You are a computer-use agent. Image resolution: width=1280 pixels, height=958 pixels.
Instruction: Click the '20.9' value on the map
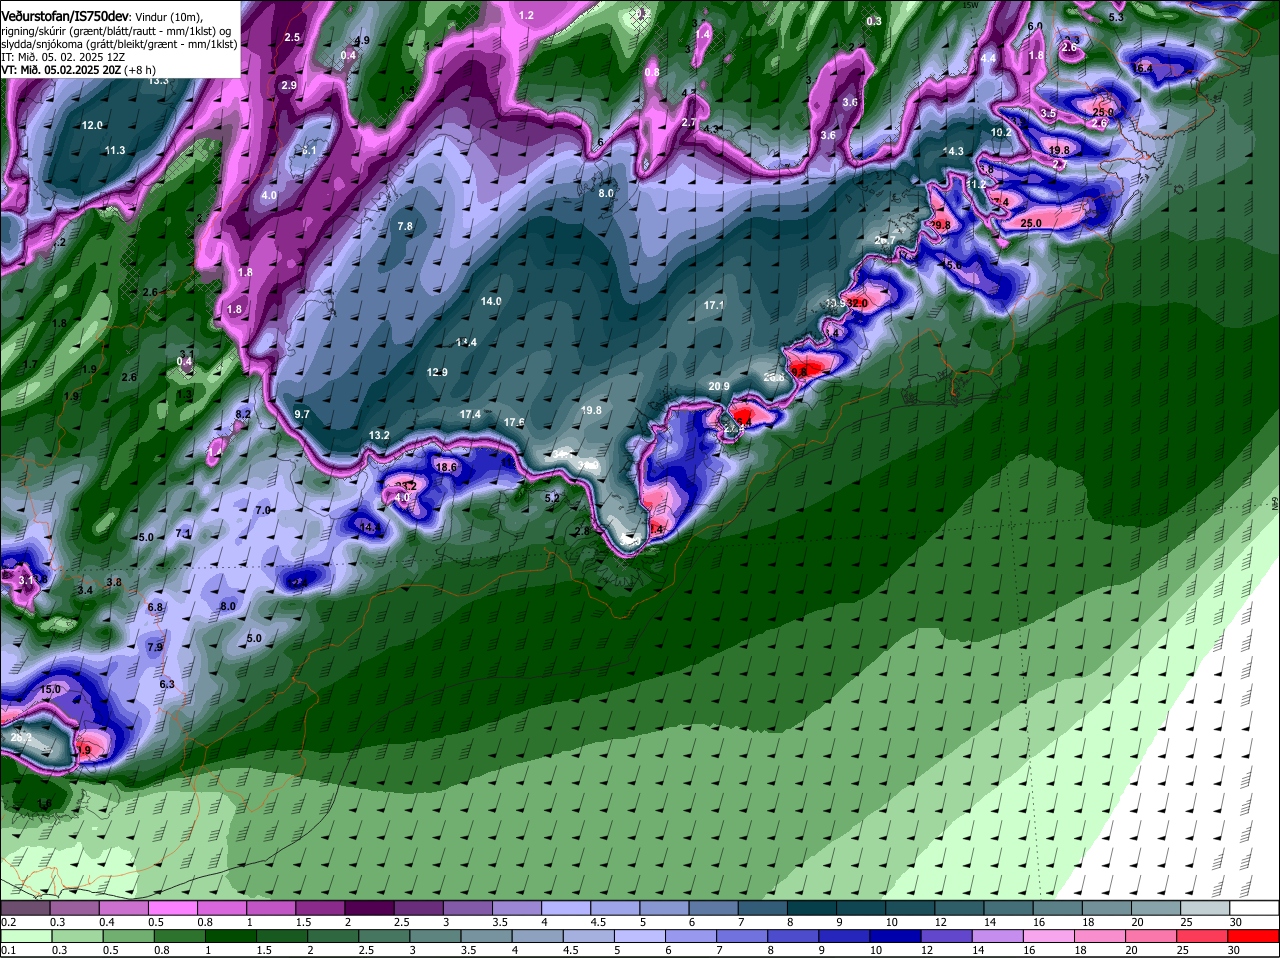coord(719,386)
